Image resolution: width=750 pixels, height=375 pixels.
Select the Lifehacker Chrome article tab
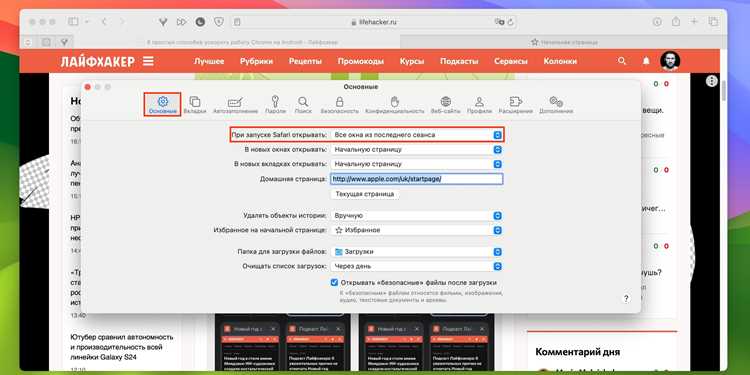coord(242,42)
